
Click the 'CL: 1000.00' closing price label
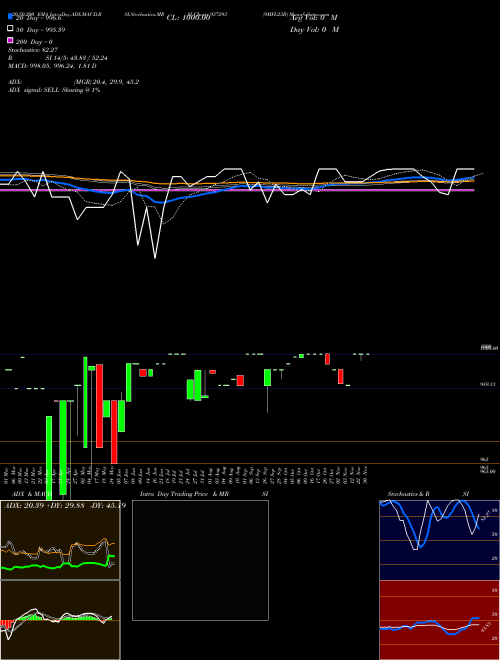188,18
